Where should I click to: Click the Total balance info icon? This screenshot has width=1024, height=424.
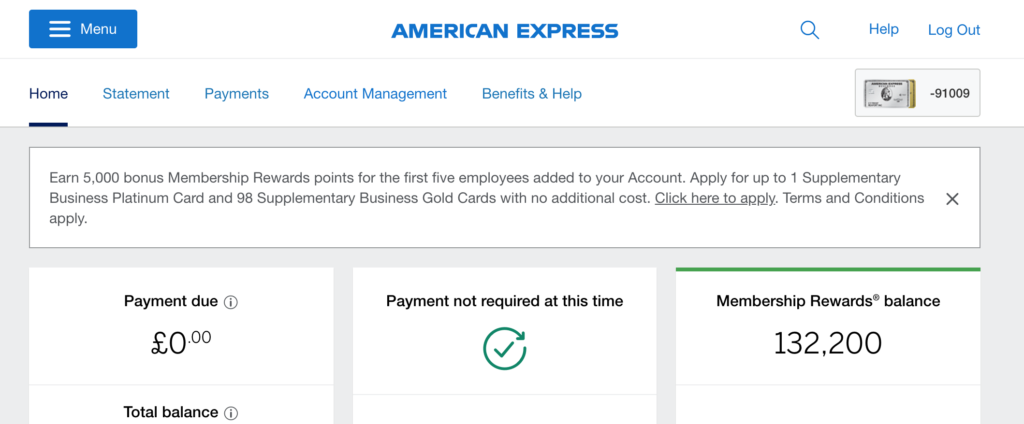click(x=231, y=413)
